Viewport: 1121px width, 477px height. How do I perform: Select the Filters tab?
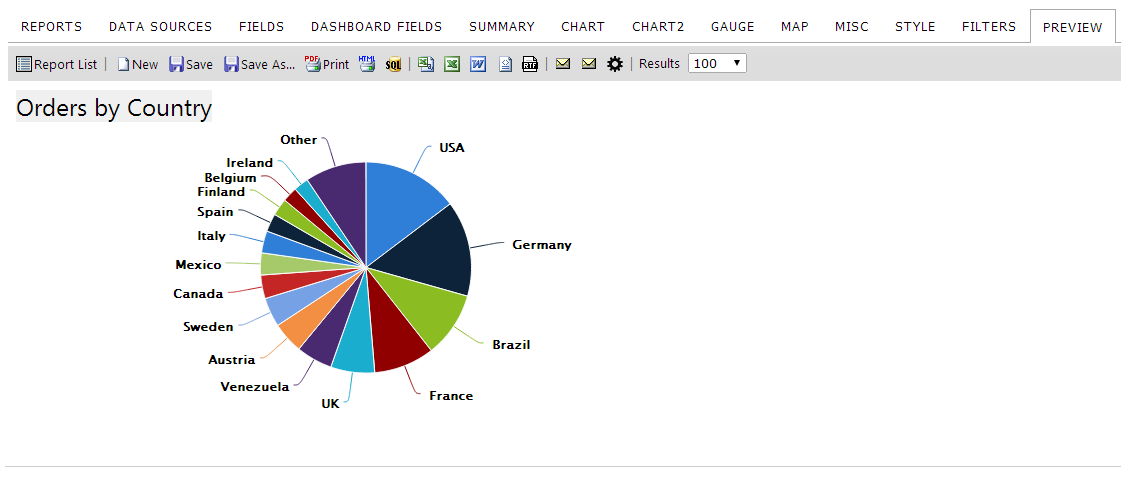point(989,26)
